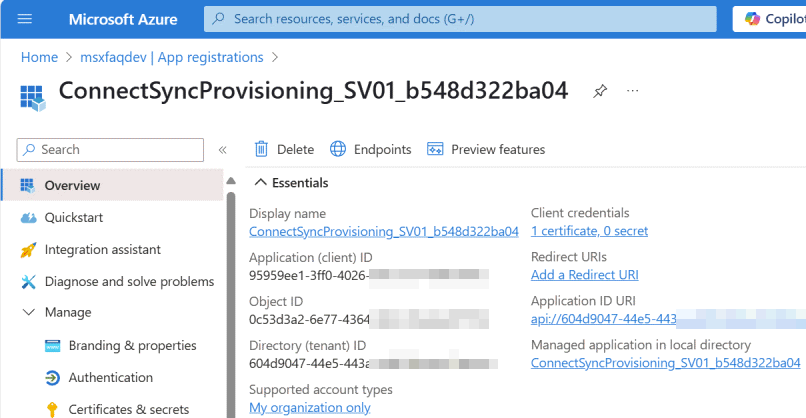Click the Quickstart cloud icon
Image resolution: width=806 pixels, height=418 pixels.
[x=28, y=217]
